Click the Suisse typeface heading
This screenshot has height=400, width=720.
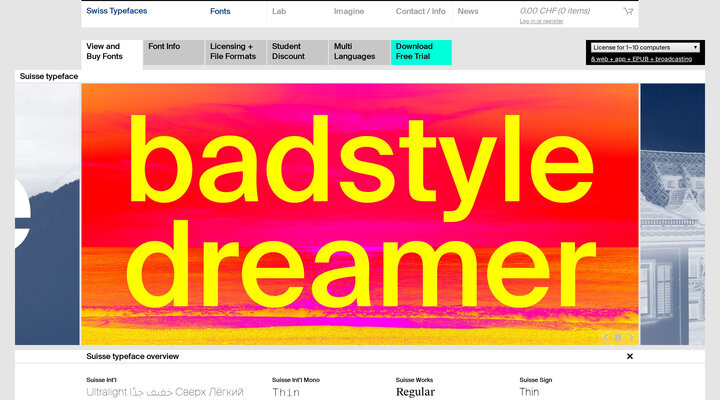point(49,76)
